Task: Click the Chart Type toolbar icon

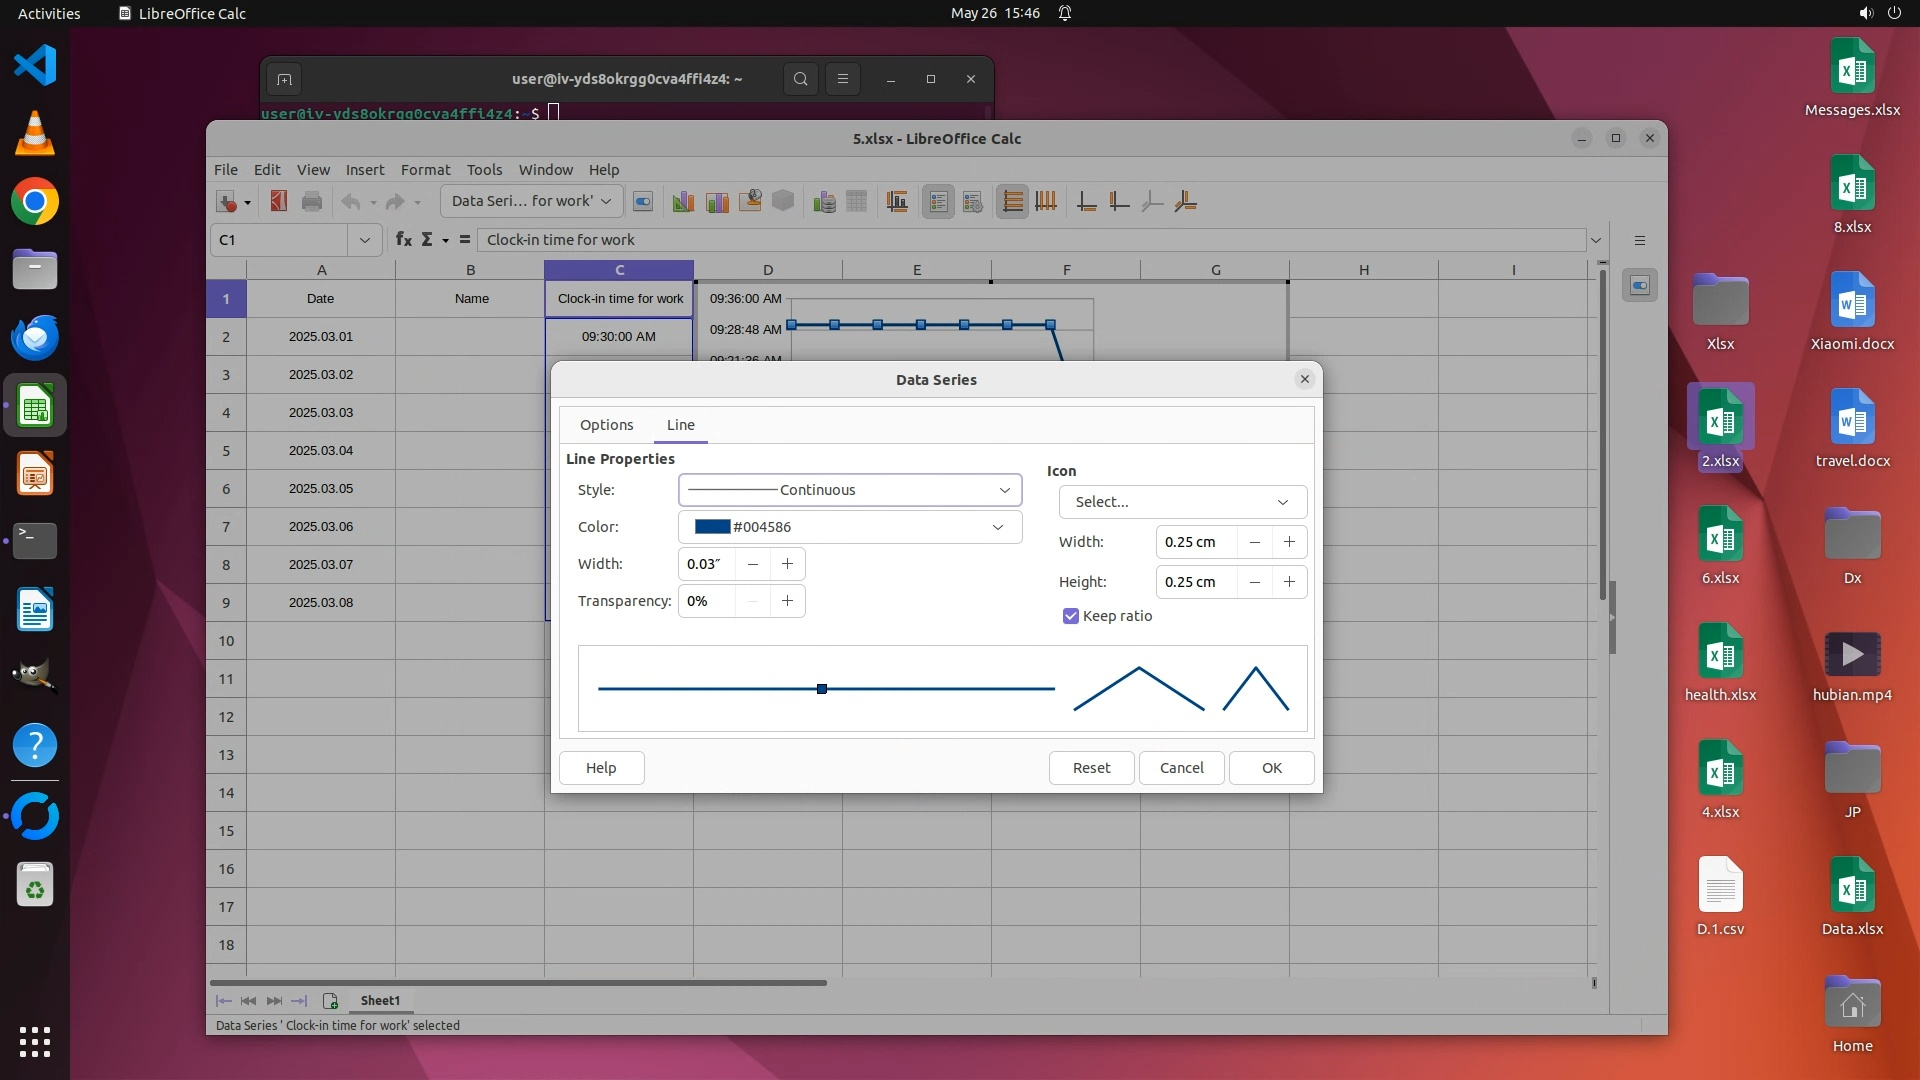Action: pyautogui.click(x=683, y=202)
